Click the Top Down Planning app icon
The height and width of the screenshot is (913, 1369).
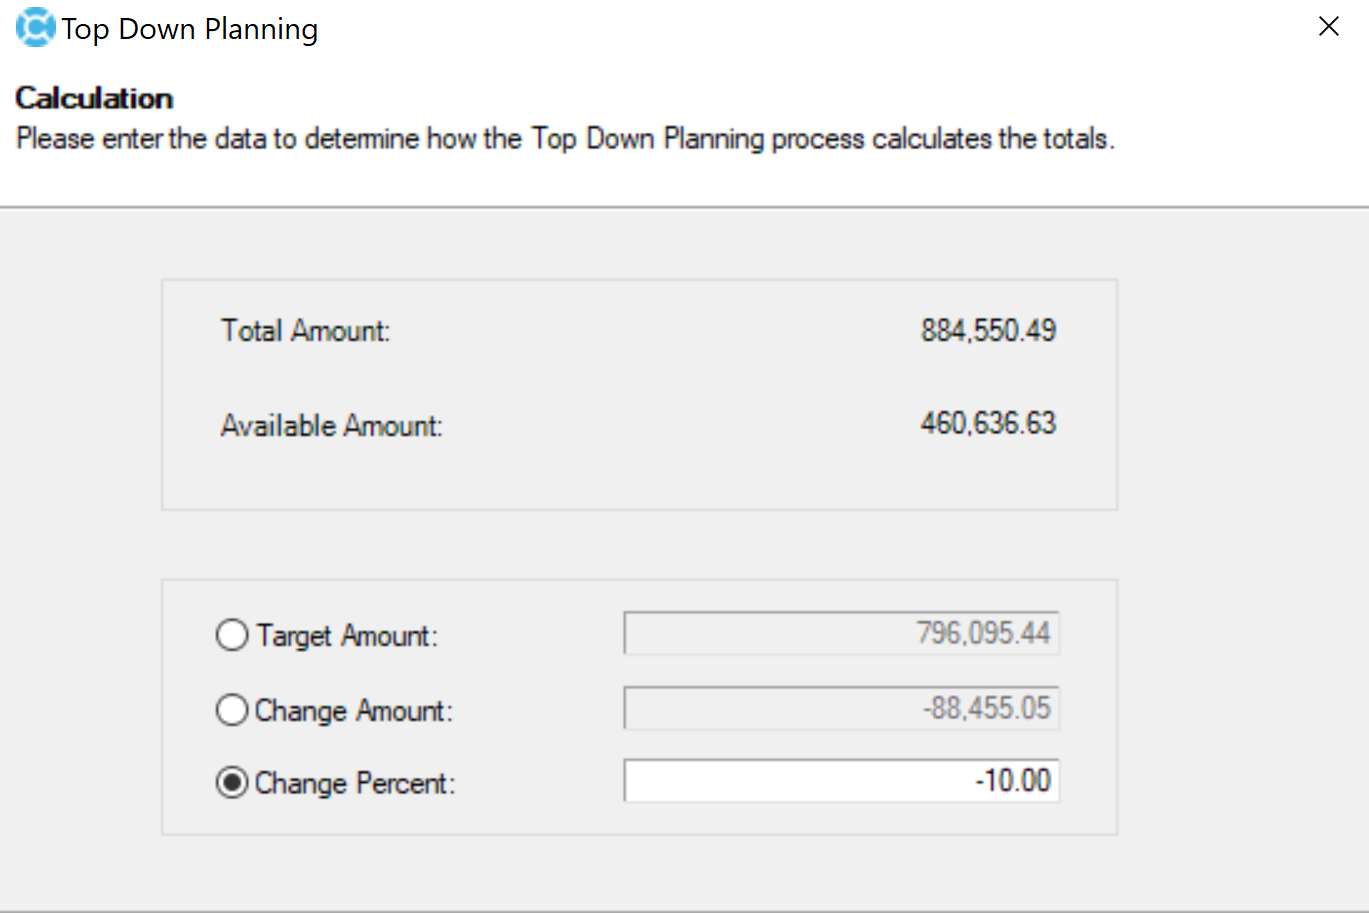[35, 28]
